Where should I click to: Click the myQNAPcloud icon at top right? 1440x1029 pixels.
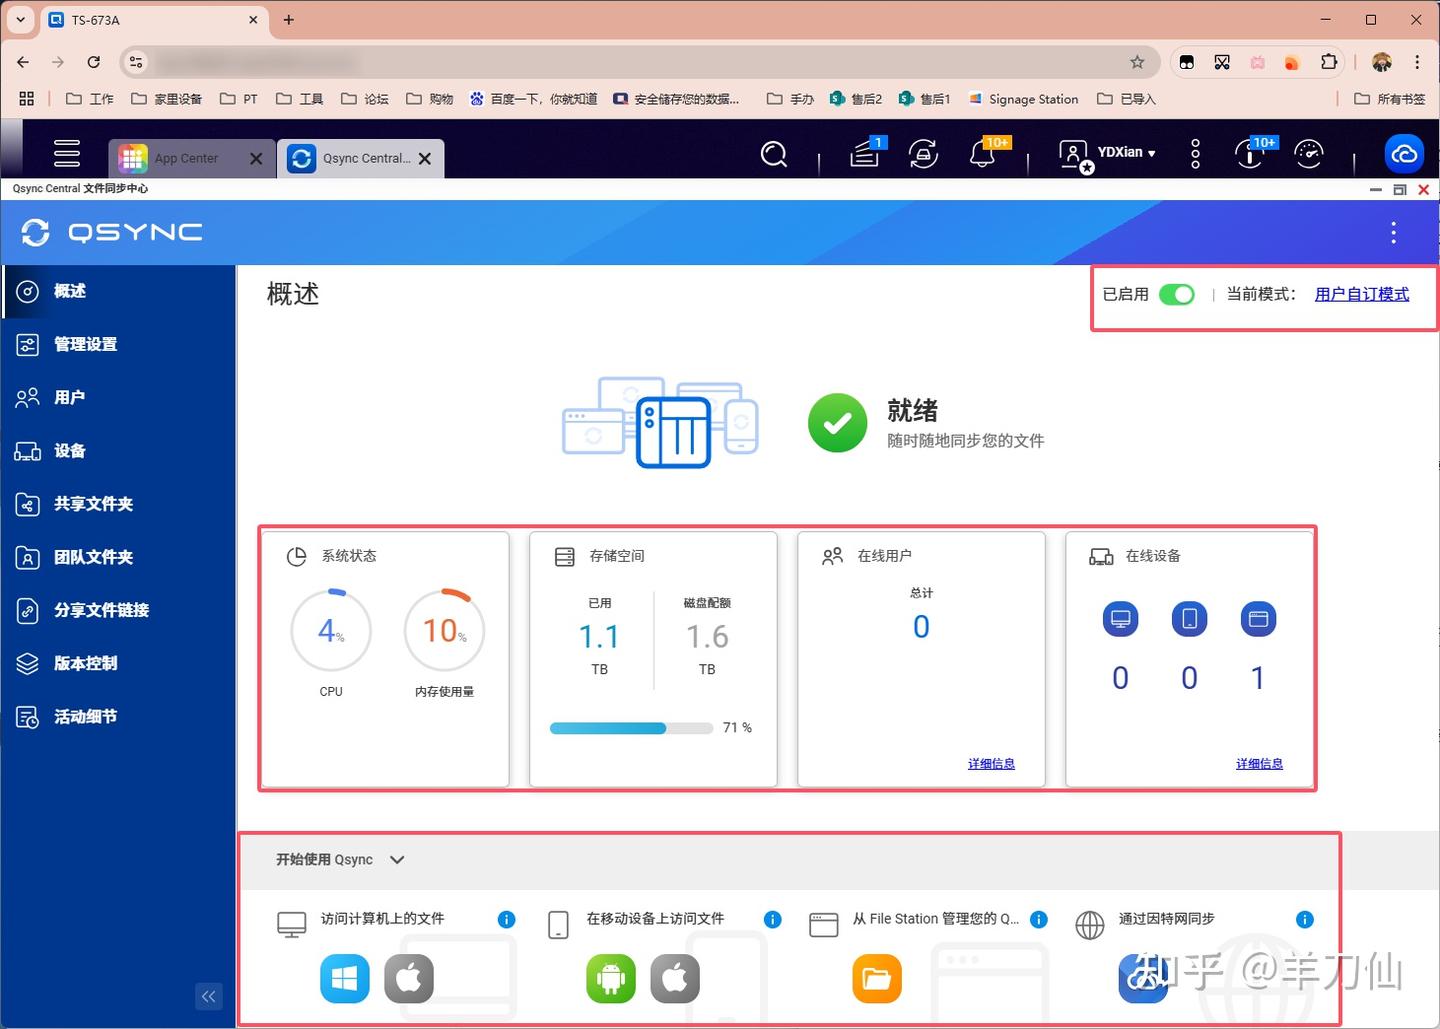pyautogui.click(x=1404, y=154)
